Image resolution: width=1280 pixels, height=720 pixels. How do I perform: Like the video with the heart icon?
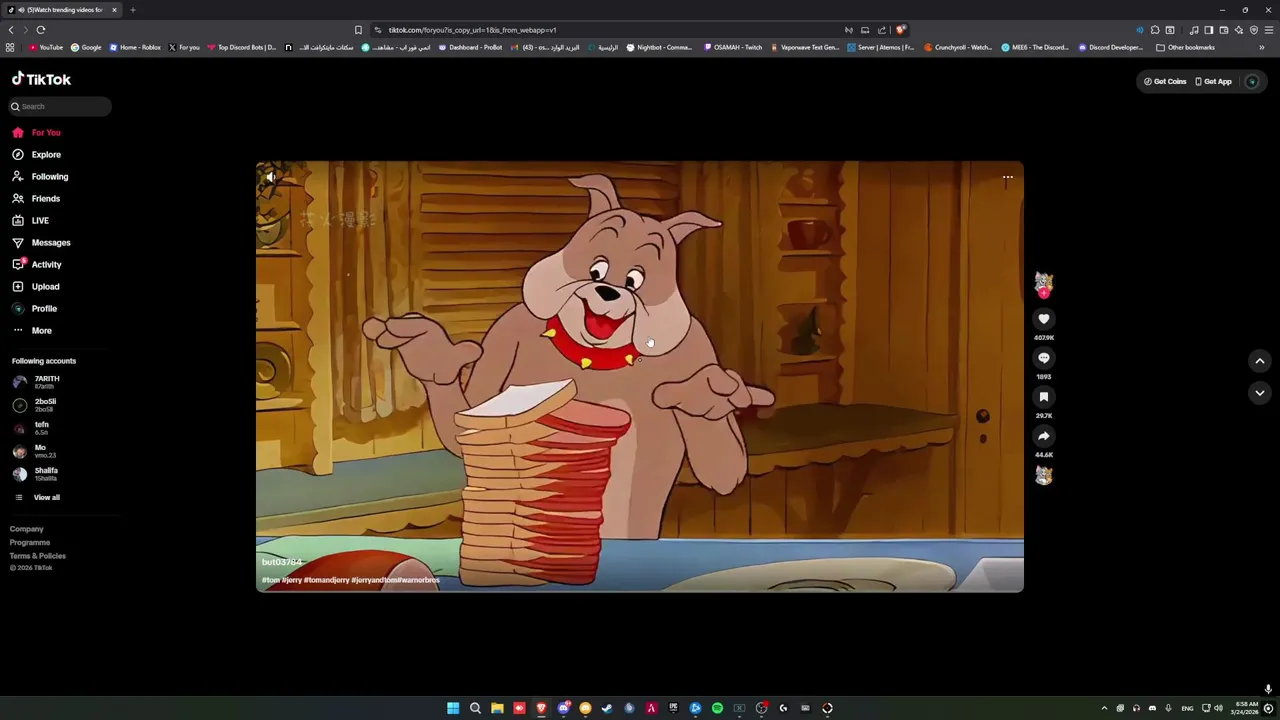coord(1043,319)
